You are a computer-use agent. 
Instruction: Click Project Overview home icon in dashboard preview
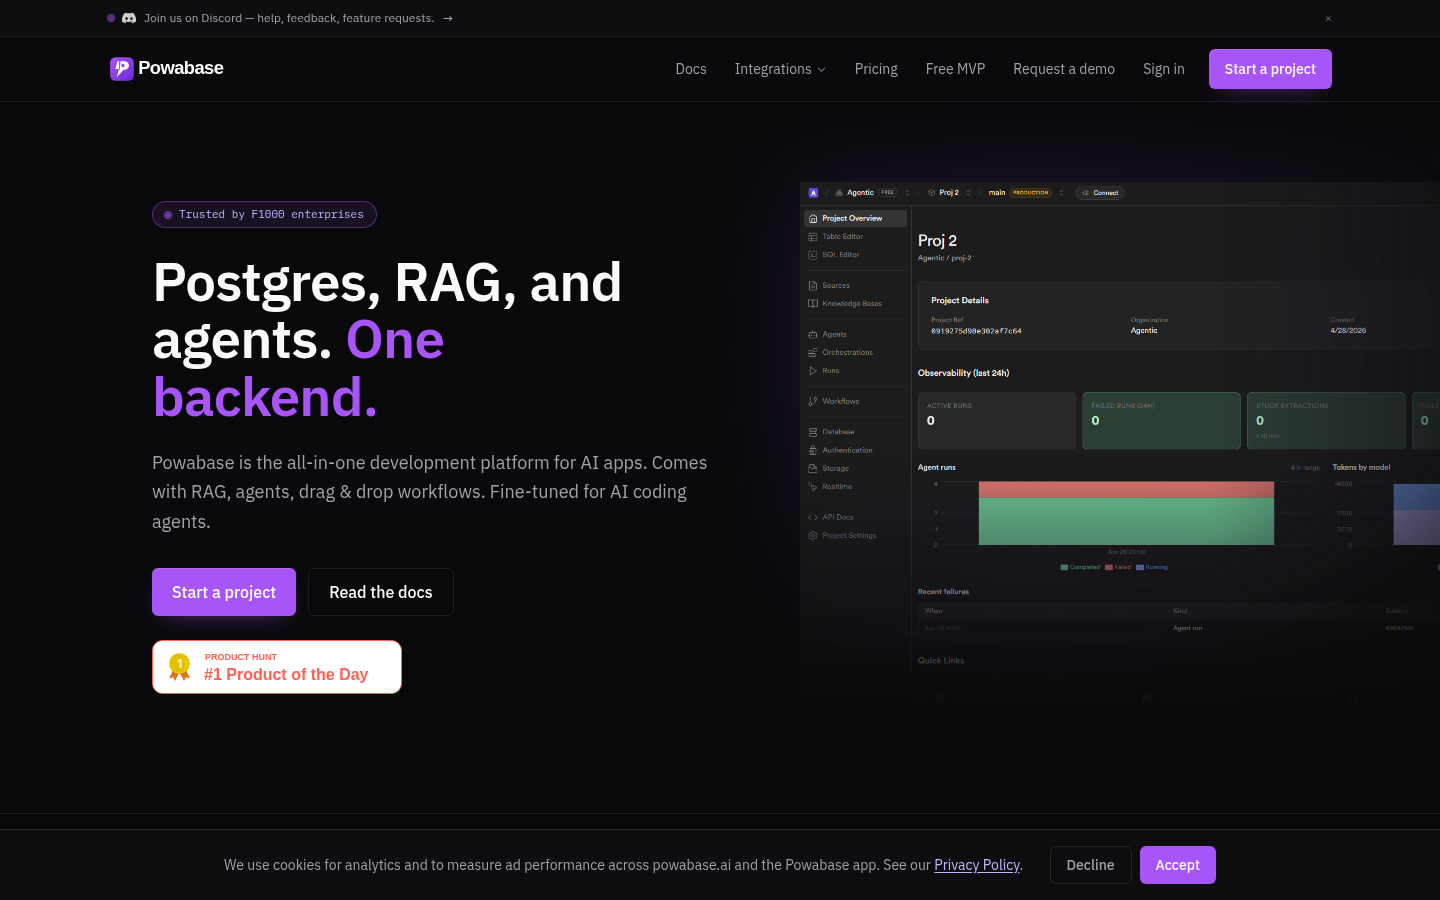[813, 218]
